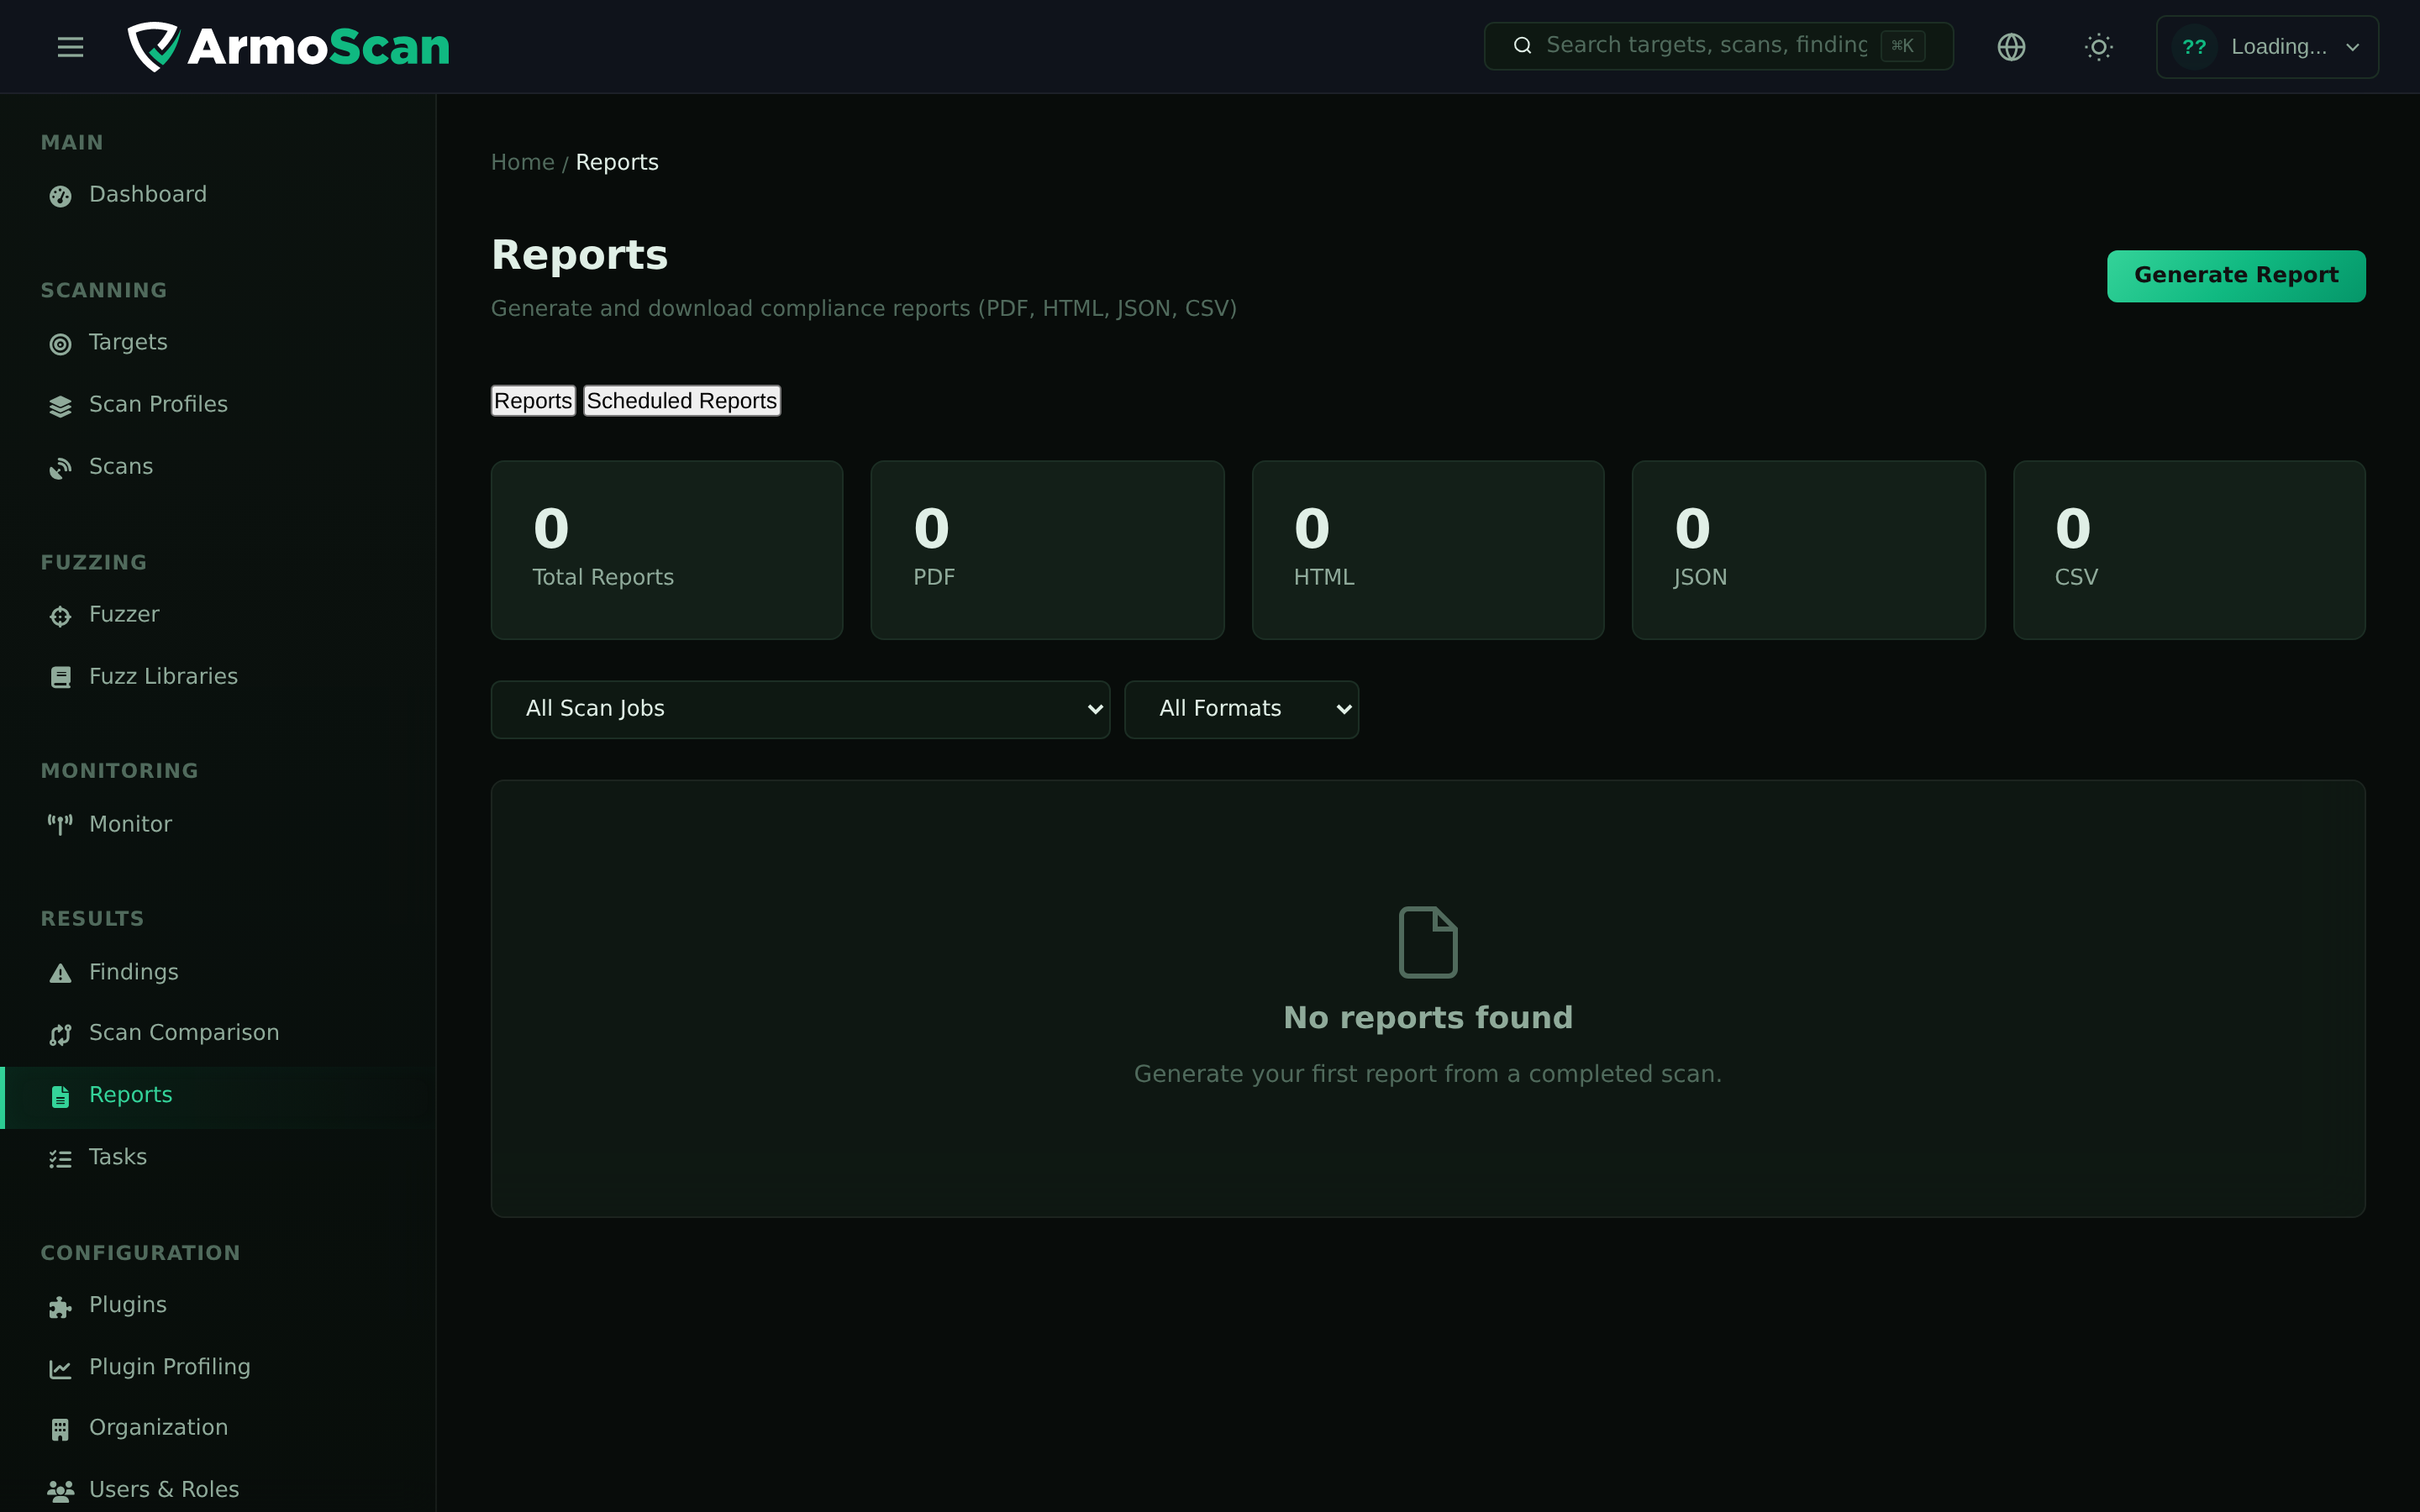Viewport: 2420px width, 1512px height.
Task: Open Targets from the sidebar
Action: [218, 343]
